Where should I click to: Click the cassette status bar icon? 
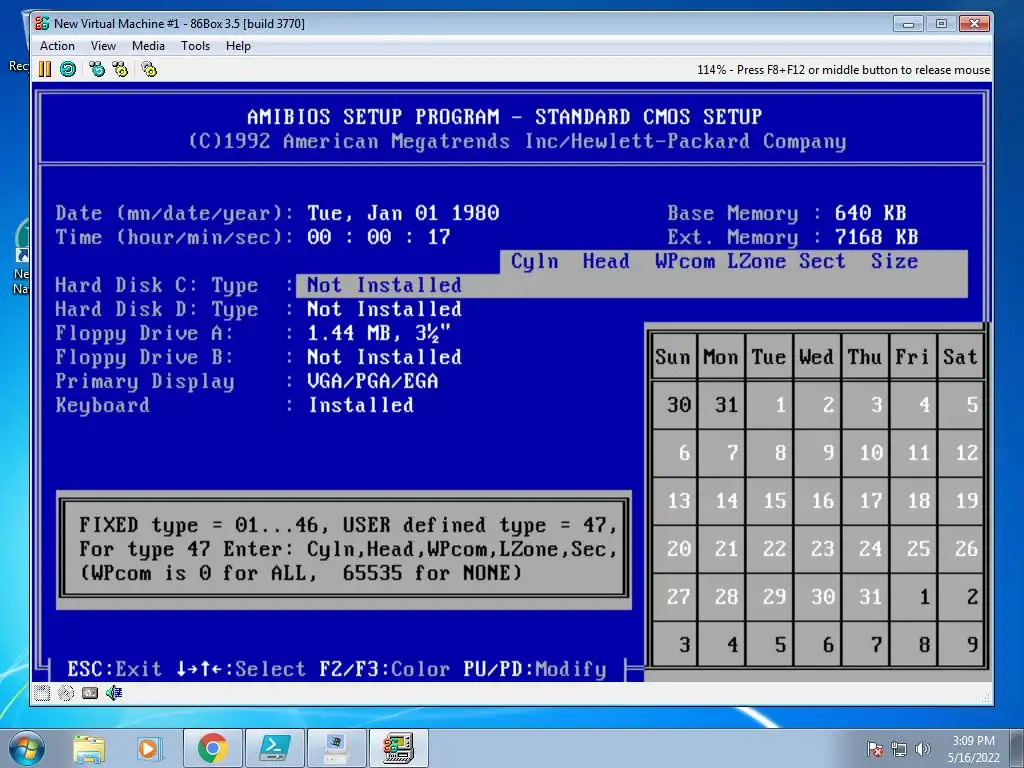point(90,693)
